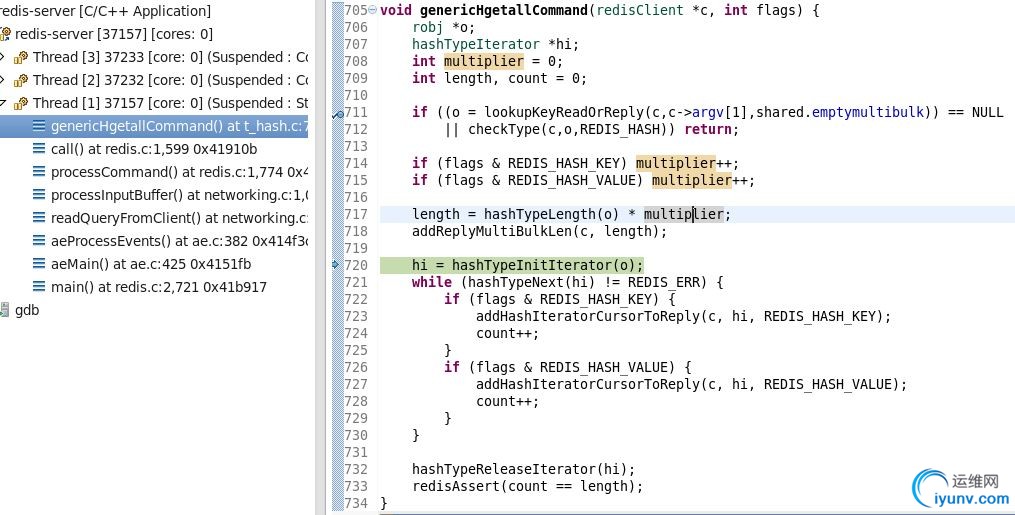This screenshot has width=1015, height=515.
Task: Click 'multiplier' declaration on line 708
Action: pos(484,61)
